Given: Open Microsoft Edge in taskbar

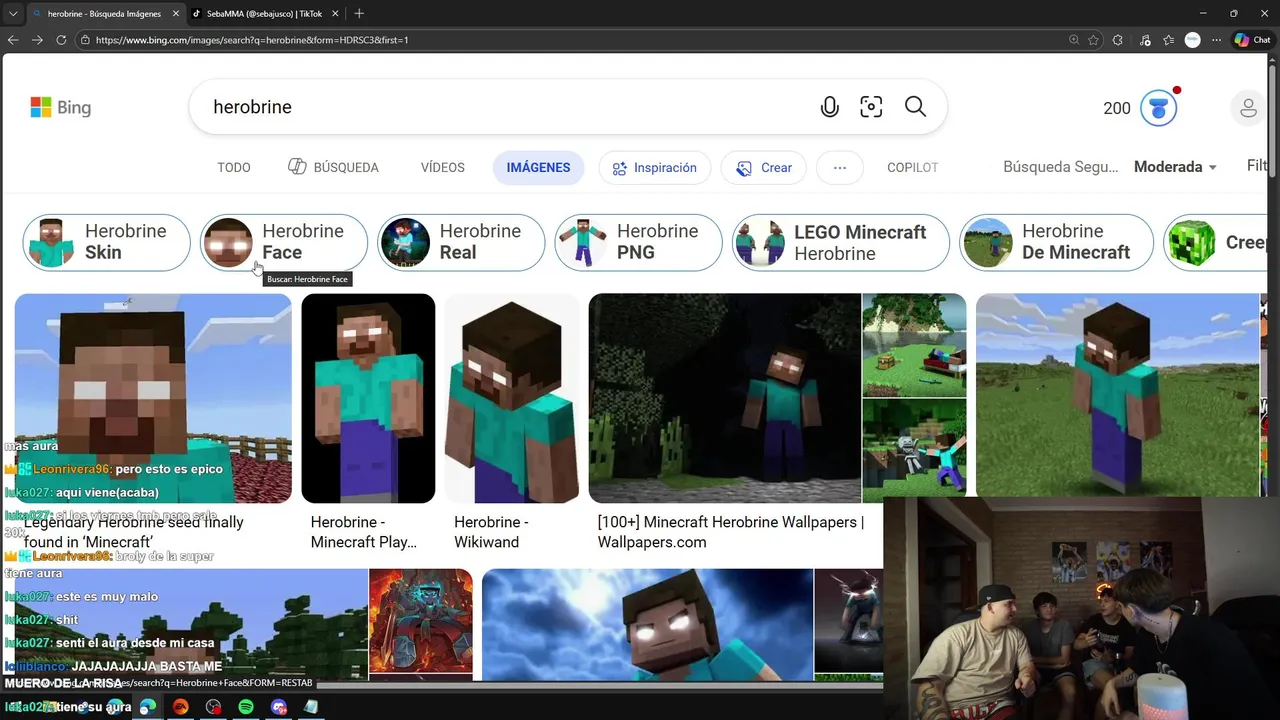Looking at the screenshot, I should coord(148,707).
